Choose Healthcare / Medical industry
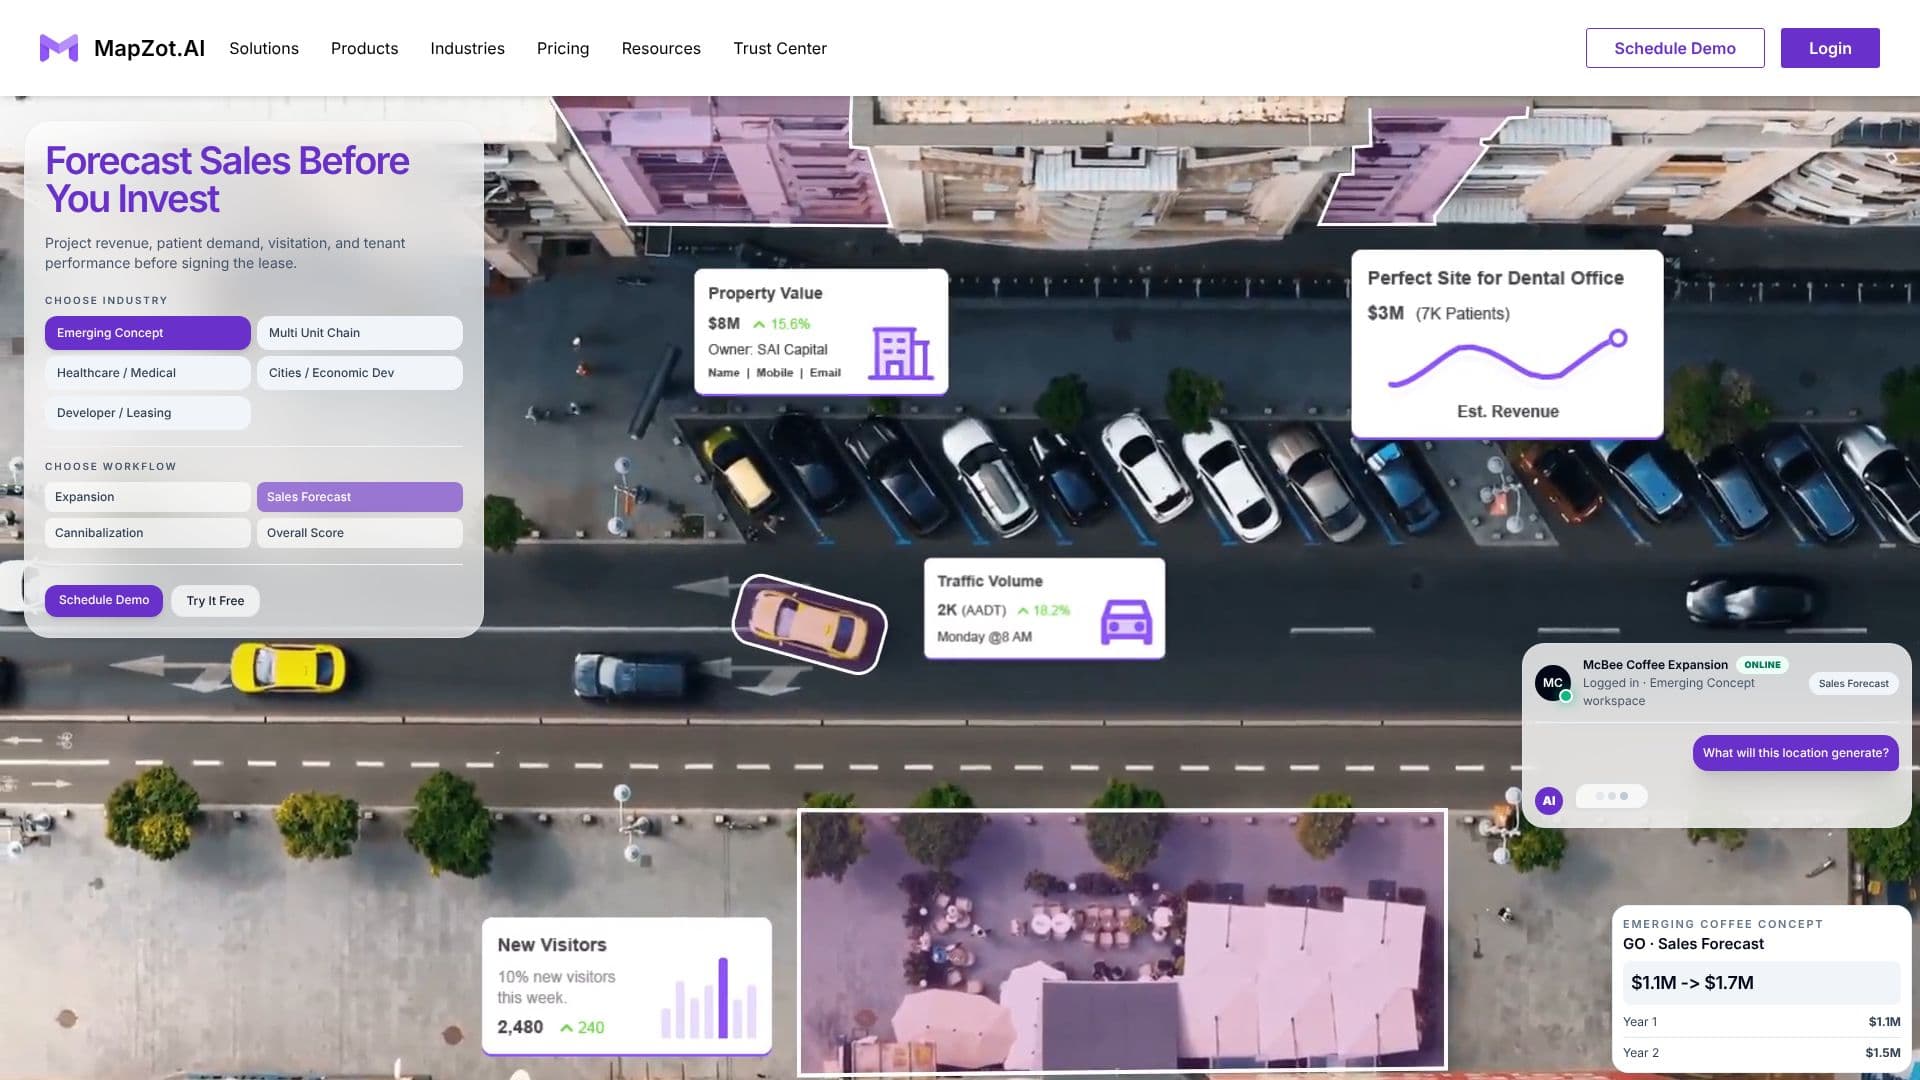This screenshot has width=1920, height=1080. 148,373
